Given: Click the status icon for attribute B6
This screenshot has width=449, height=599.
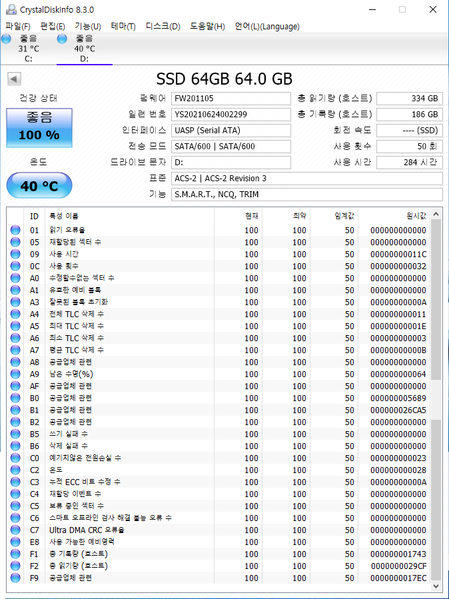Looking at the screenshot, I should (15, 446).
